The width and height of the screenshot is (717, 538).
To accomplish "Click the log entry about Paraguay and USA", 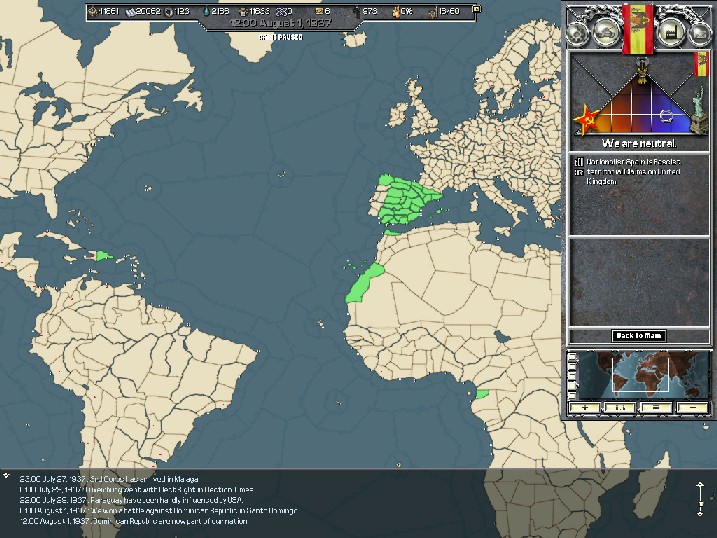I will pyautogui.click(x=131, y=500).
